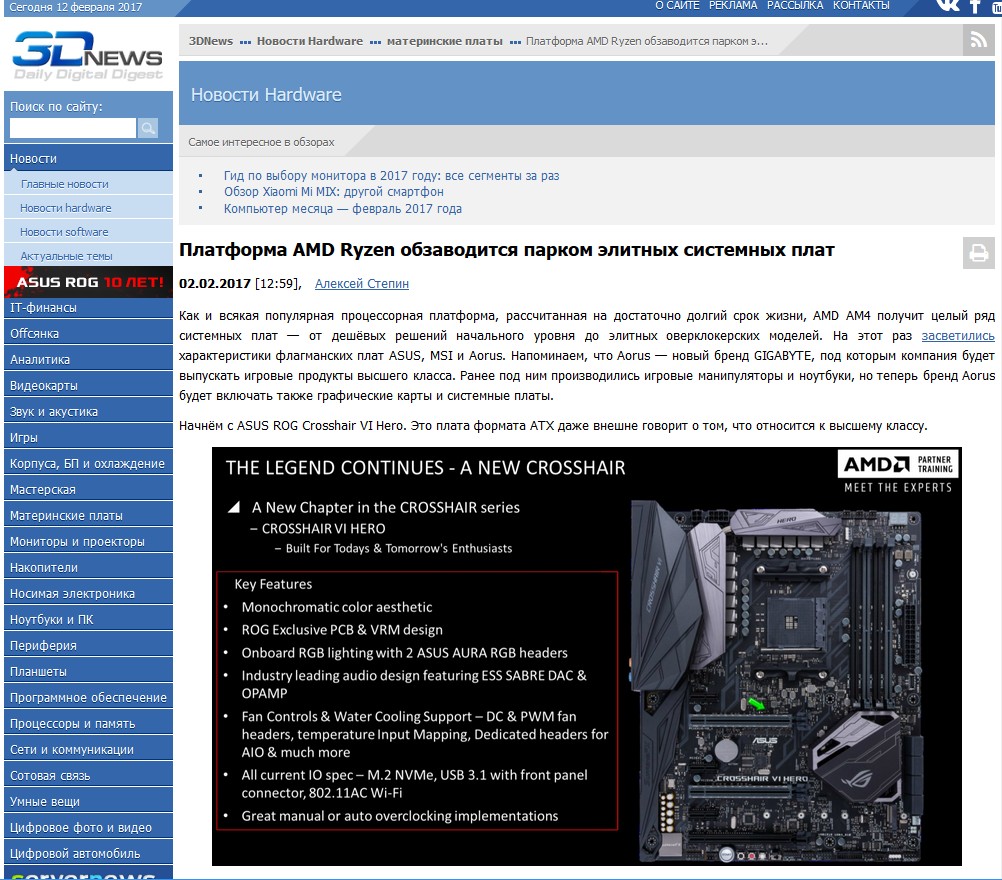This screenshot has height=880, width=1002.
Task: Click author link Алексей Степин
Action: click(x=361, y=284)
